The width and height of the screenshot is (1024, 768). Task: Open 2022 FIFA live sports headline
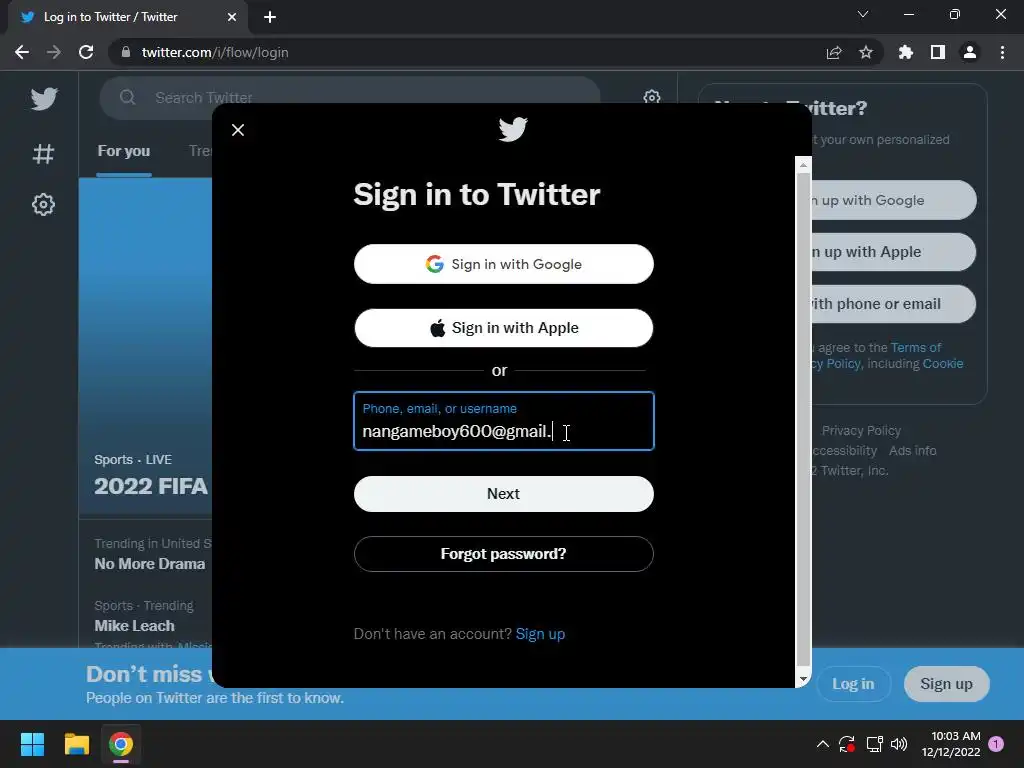151,486
